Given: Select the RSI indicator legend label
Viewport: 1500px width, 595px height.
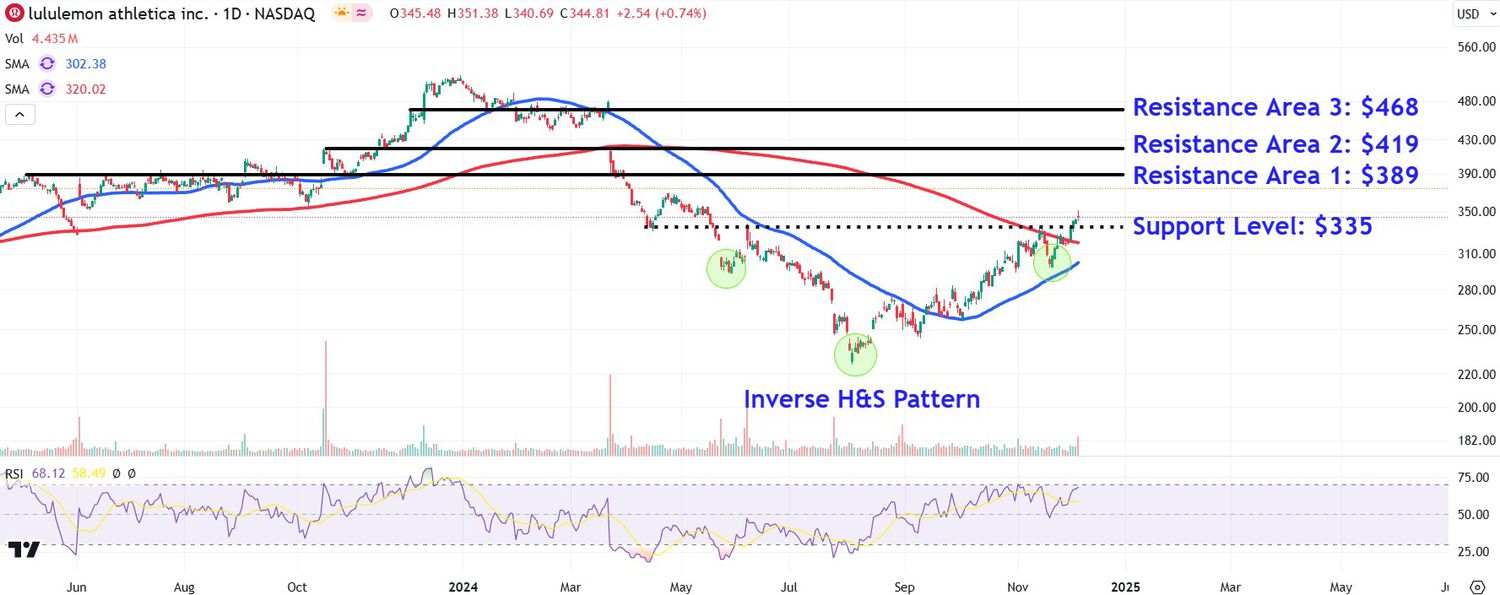Looking at the screenshot, I should click(x=14, y=473).
